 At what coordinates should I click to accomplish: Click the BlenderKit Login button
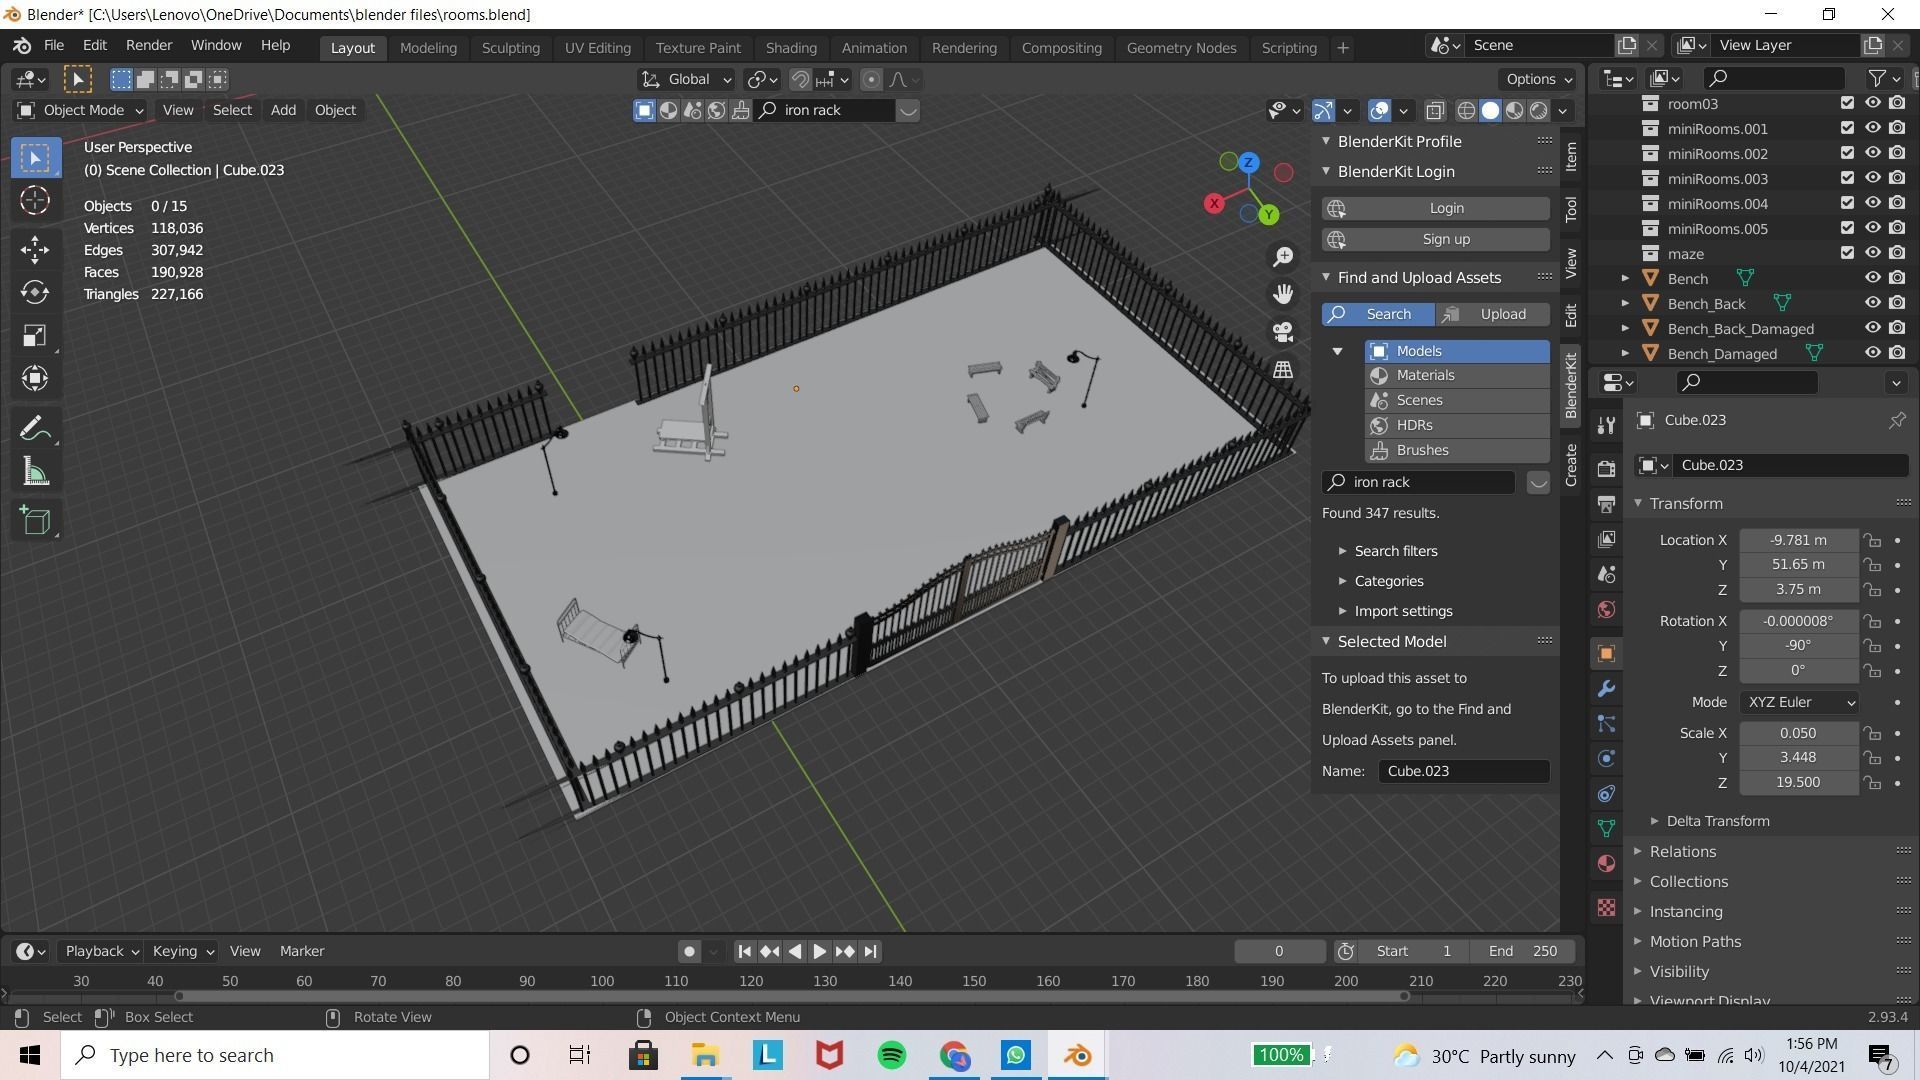coord(1436,208)
